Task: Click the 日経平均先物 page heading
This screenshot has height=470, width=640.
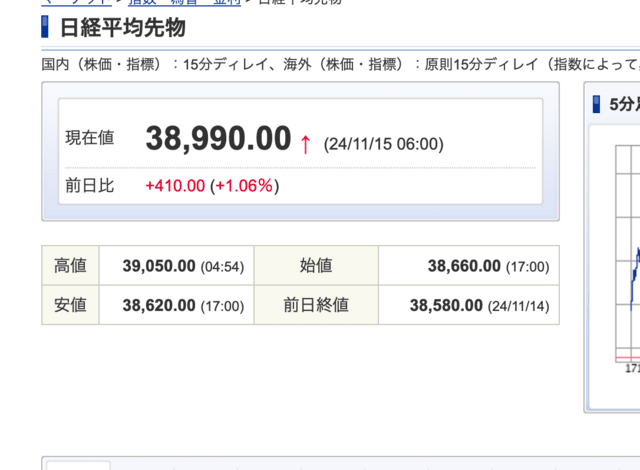Action: pos(122,28)
